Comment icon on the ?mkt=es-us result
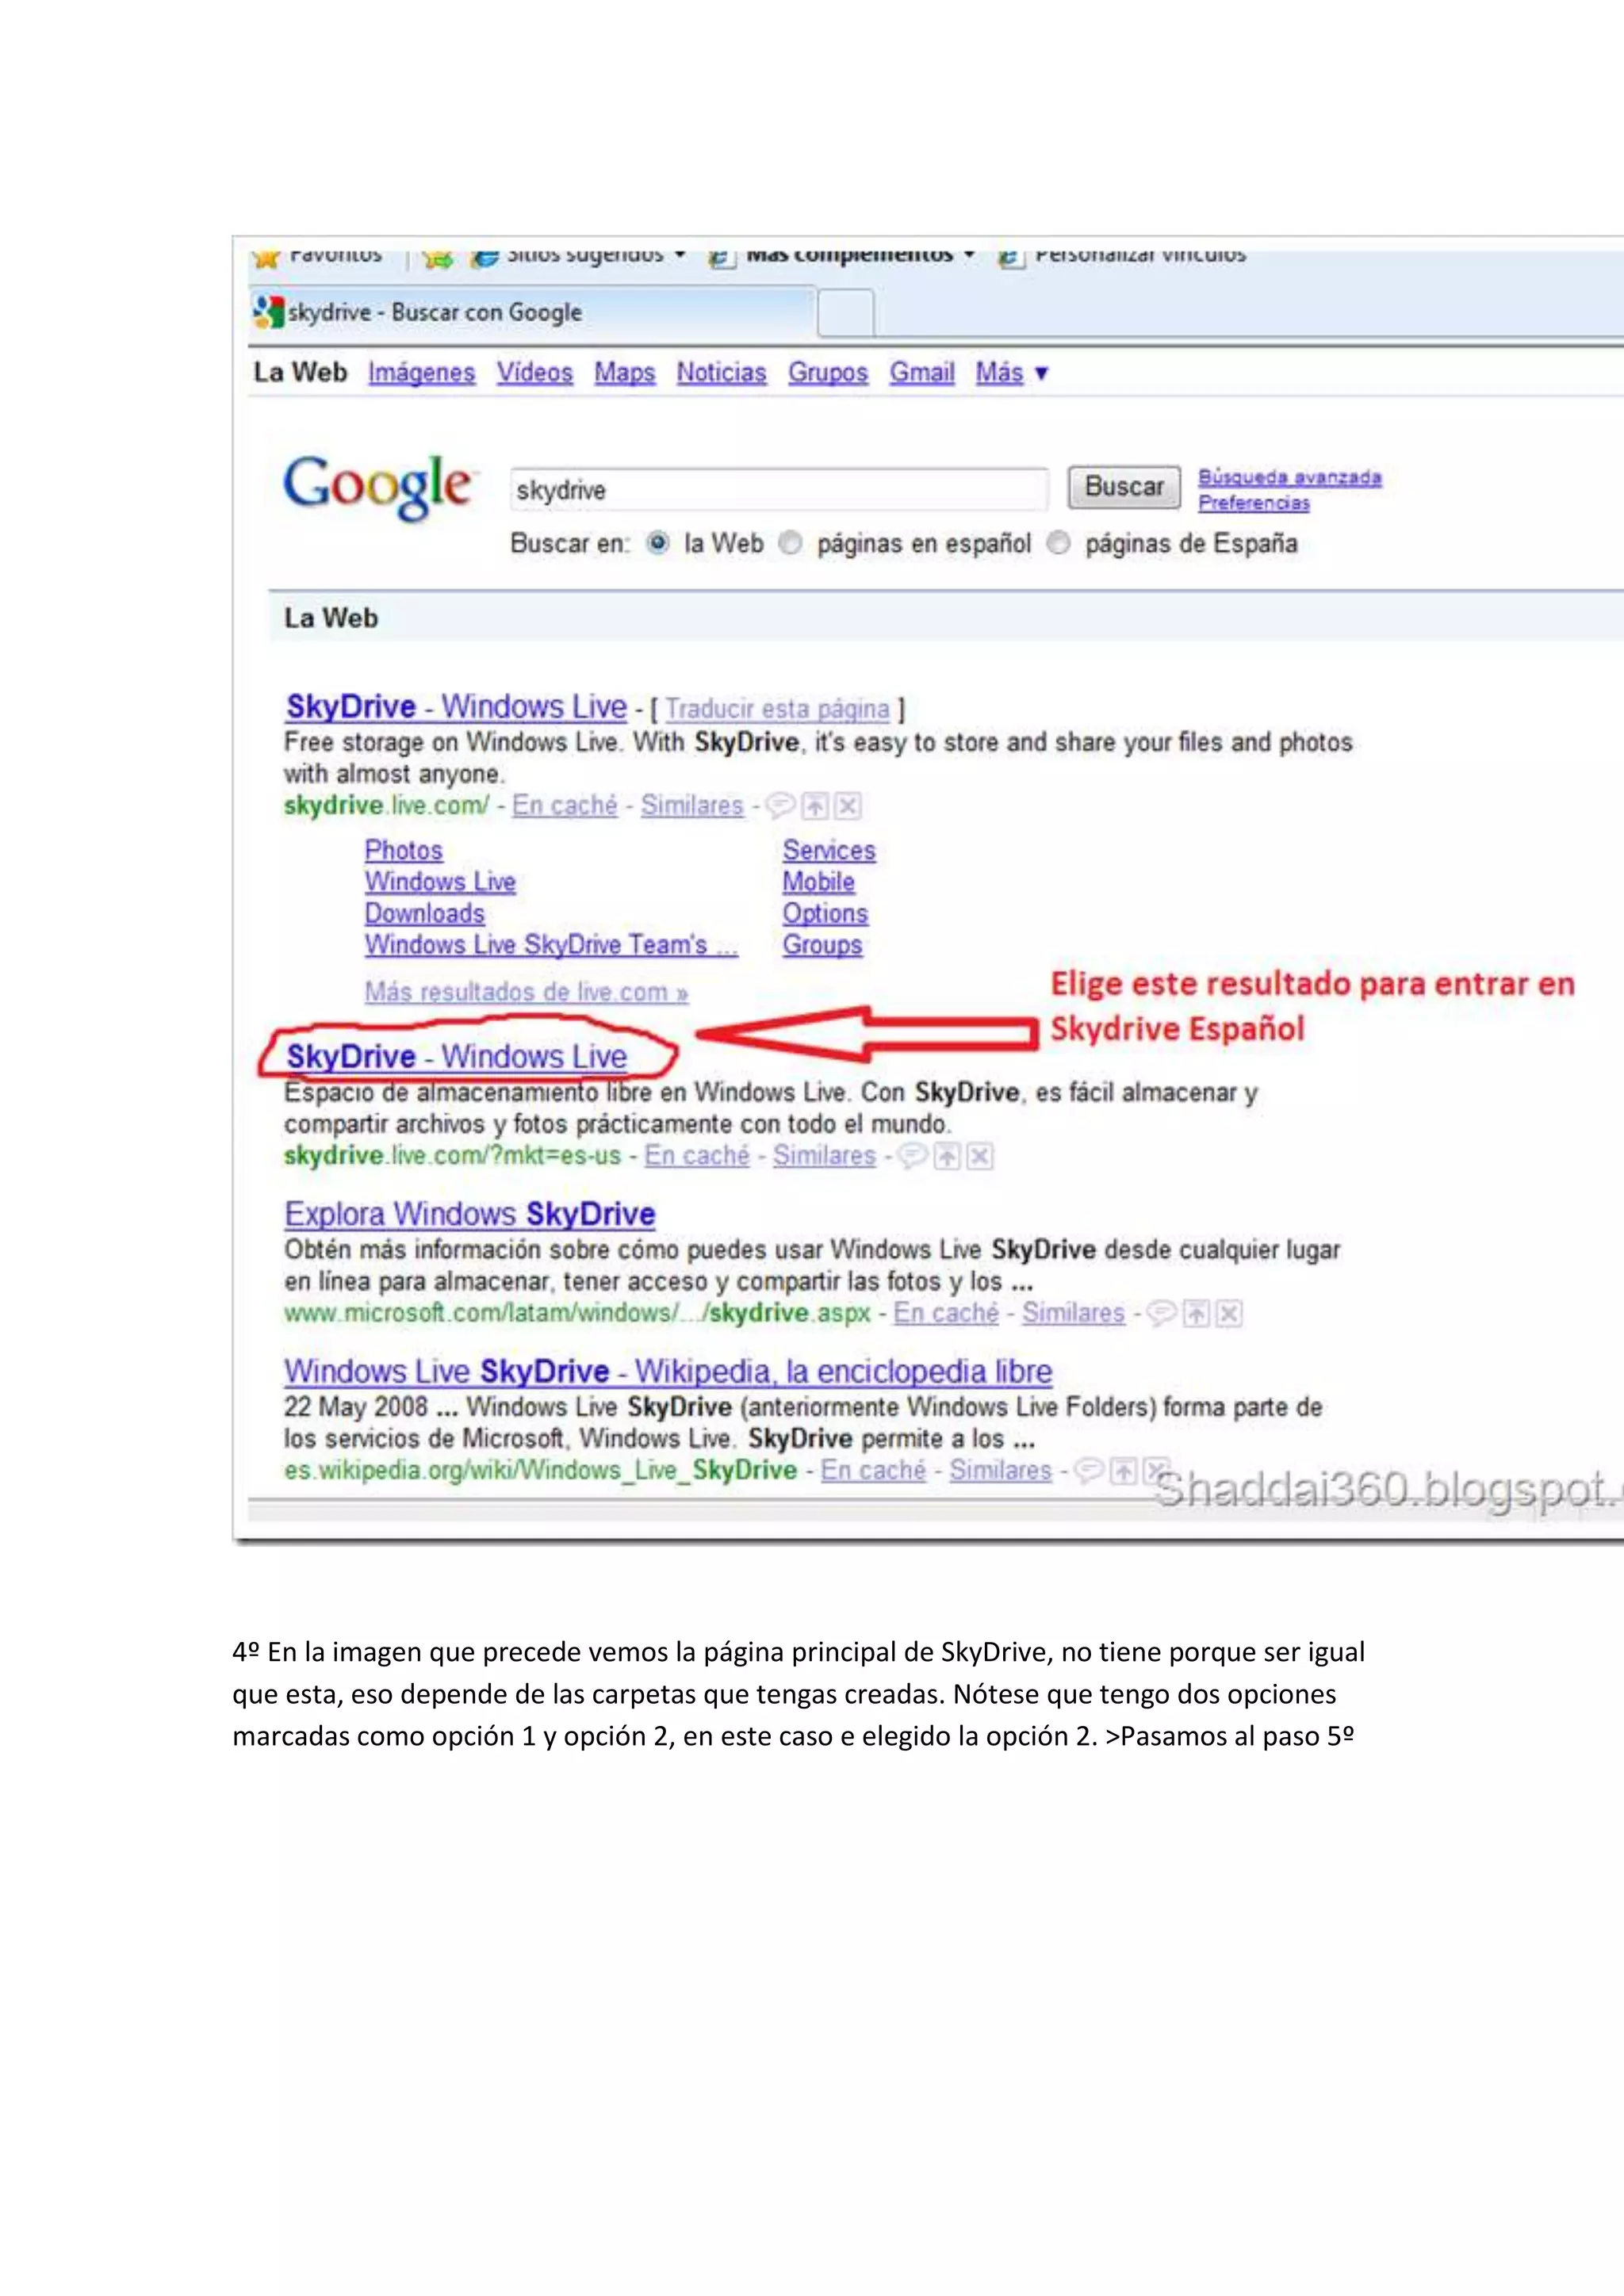The height and width of the screenshot is (2296, 1624). [912, 1156]
